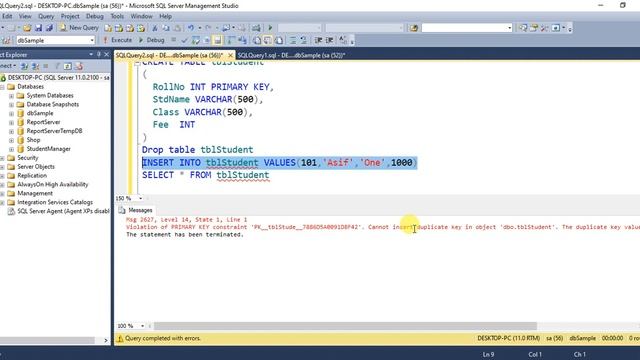Select the Security folder in Object Explorer
Viewport: 640px width, 360px height.
(28, 158)
